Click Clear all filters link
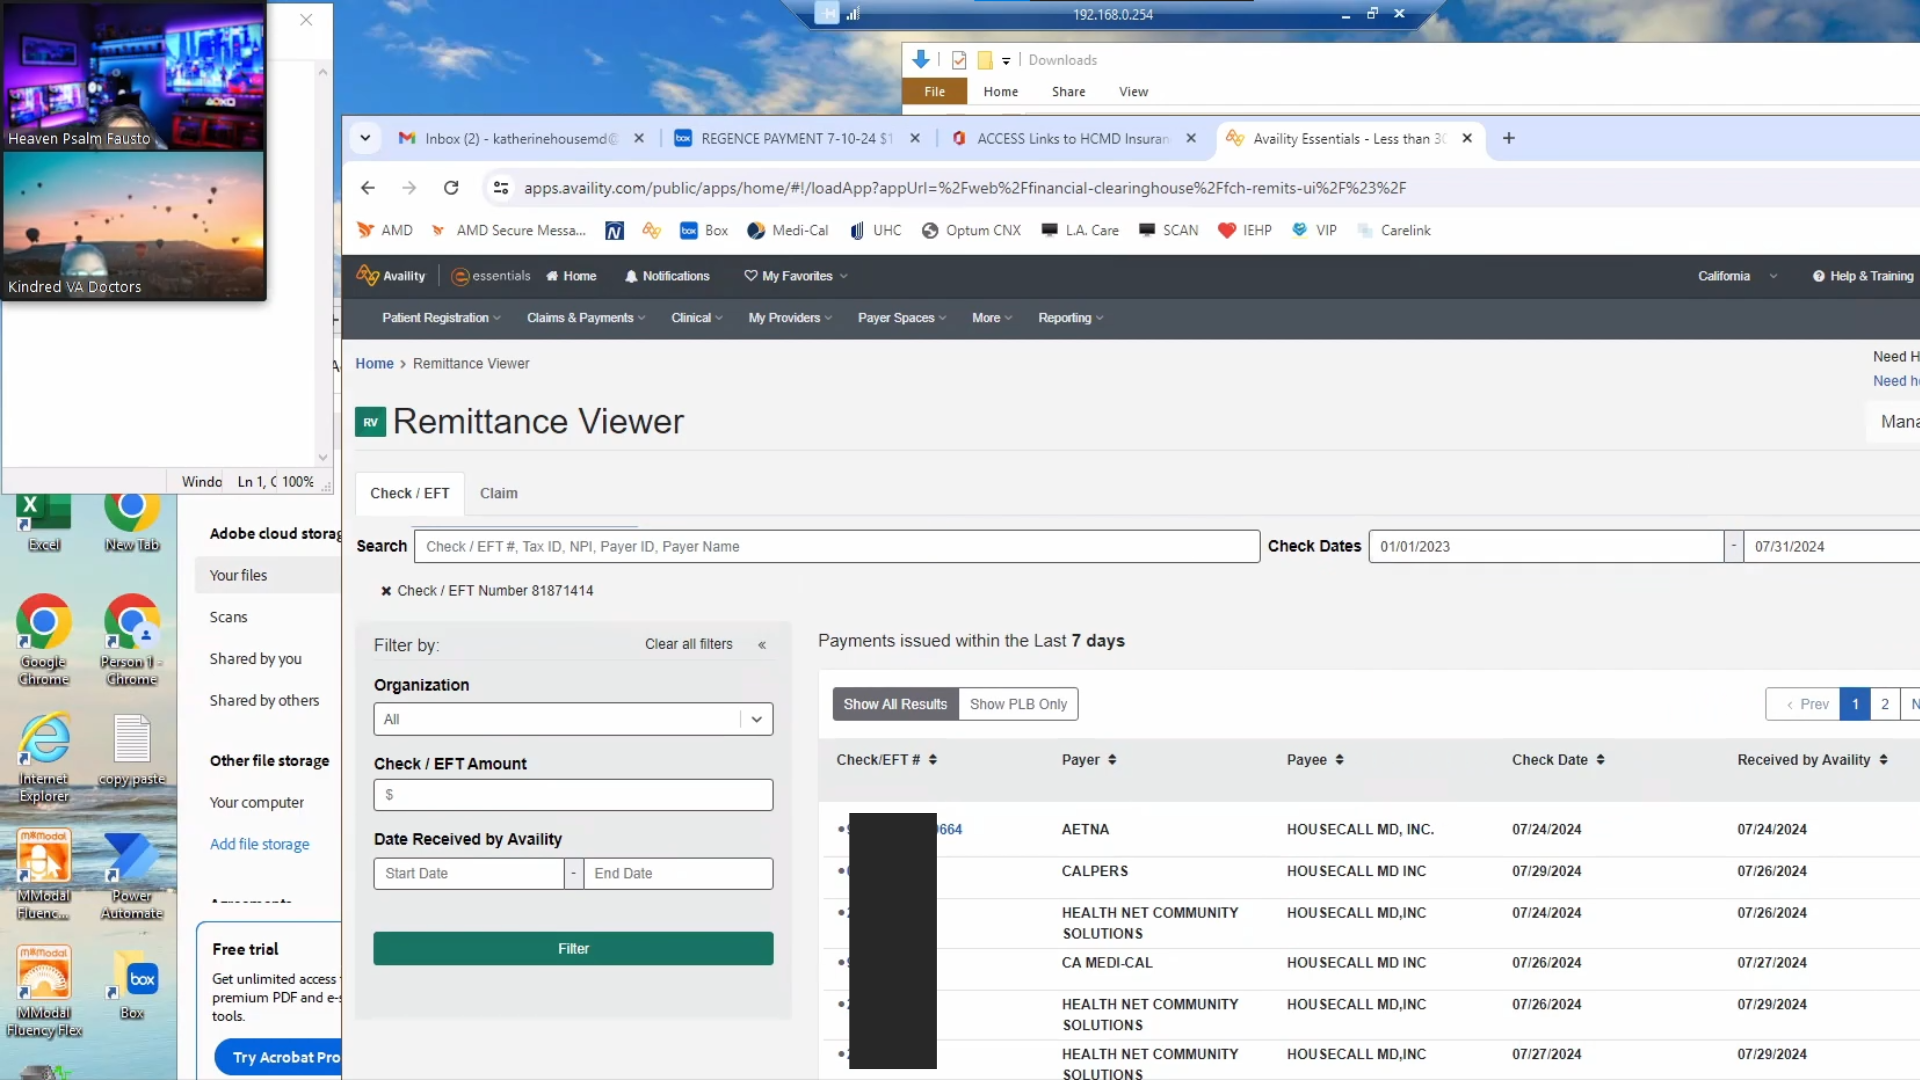This screenshot has width=1920, height=1080. pyautogui.click(x=688, y=645)
